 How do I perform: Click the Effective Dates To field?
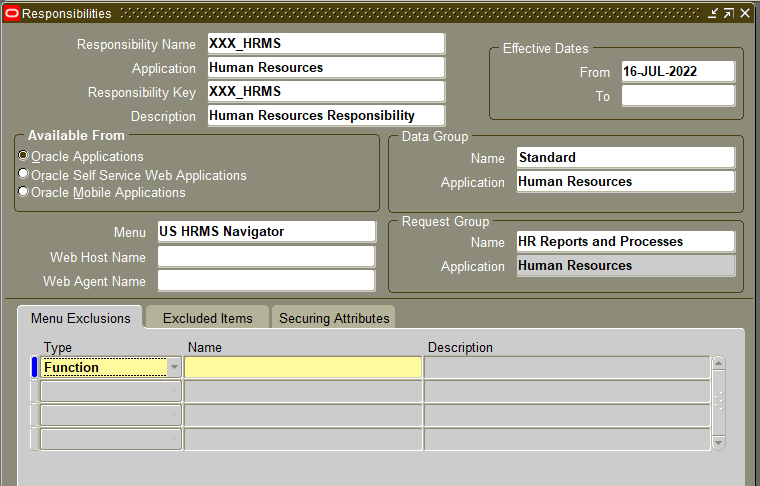click(678, 96)
